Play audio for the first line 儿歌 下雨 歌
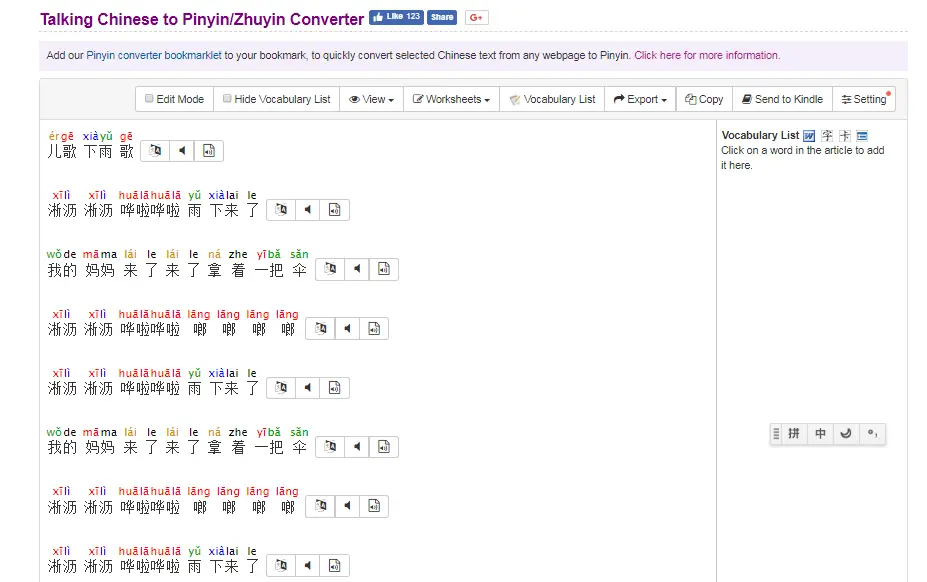 [x=181, y=151]
